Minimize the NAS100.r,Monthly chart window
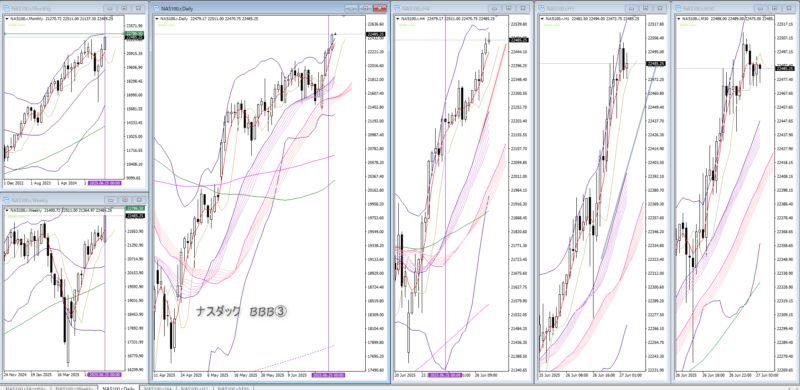 click(110, 8)
